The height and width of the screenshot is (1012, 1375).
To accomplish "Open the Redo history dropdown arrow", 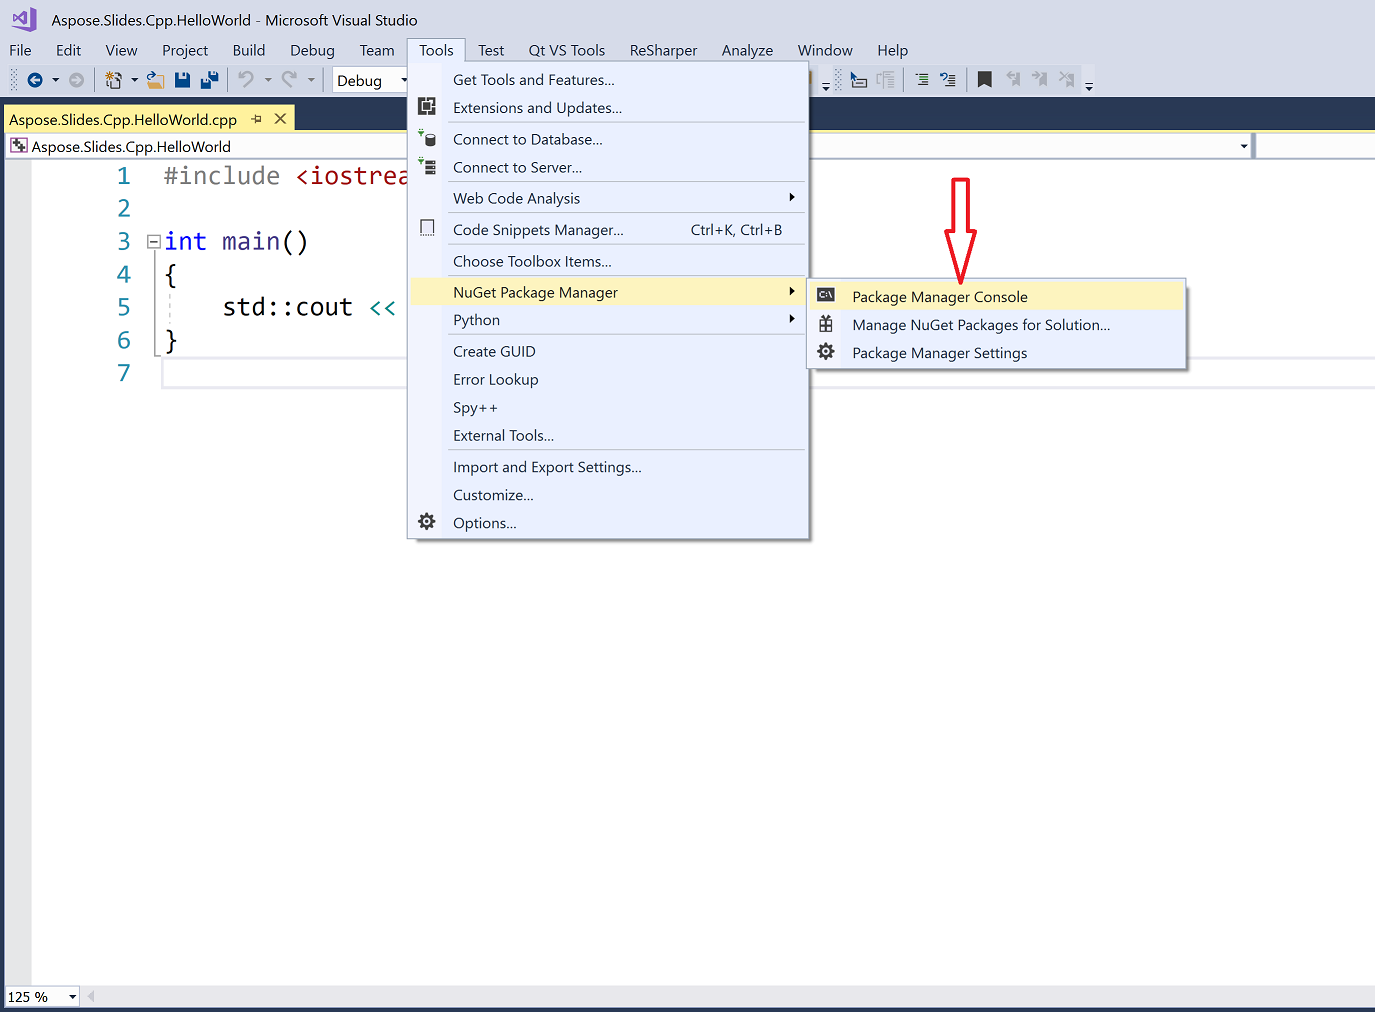I will pos(311,80).
